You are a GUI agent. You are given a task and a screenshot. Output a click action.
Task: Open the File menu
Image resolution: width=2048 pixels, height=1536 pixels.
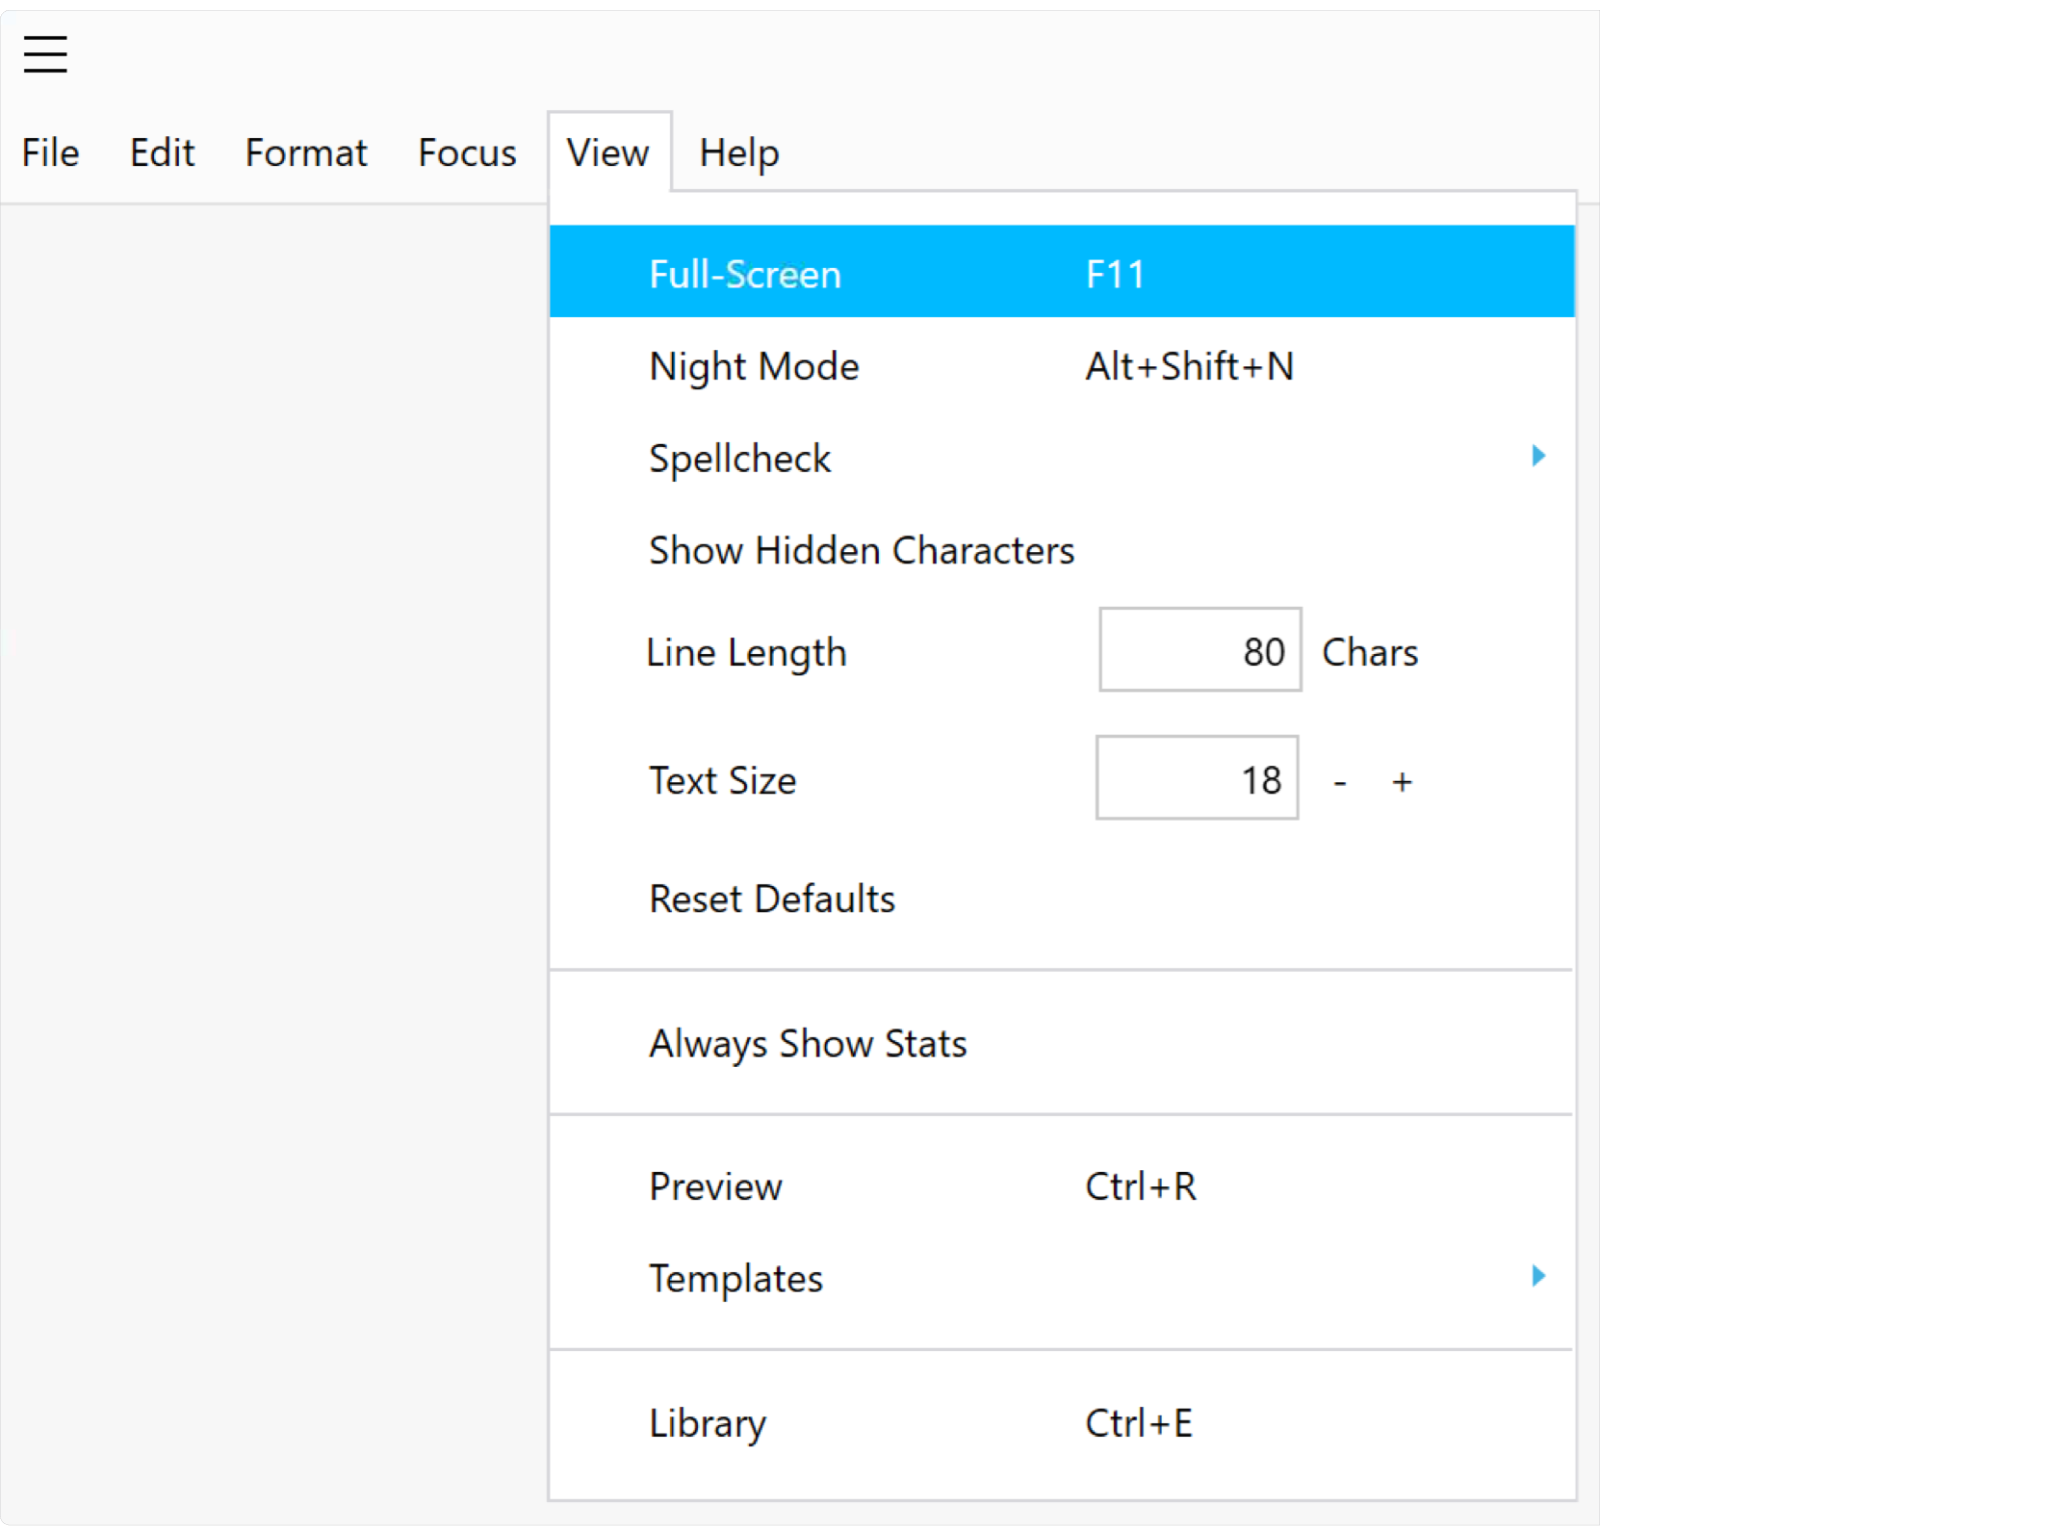coord(50,153)
